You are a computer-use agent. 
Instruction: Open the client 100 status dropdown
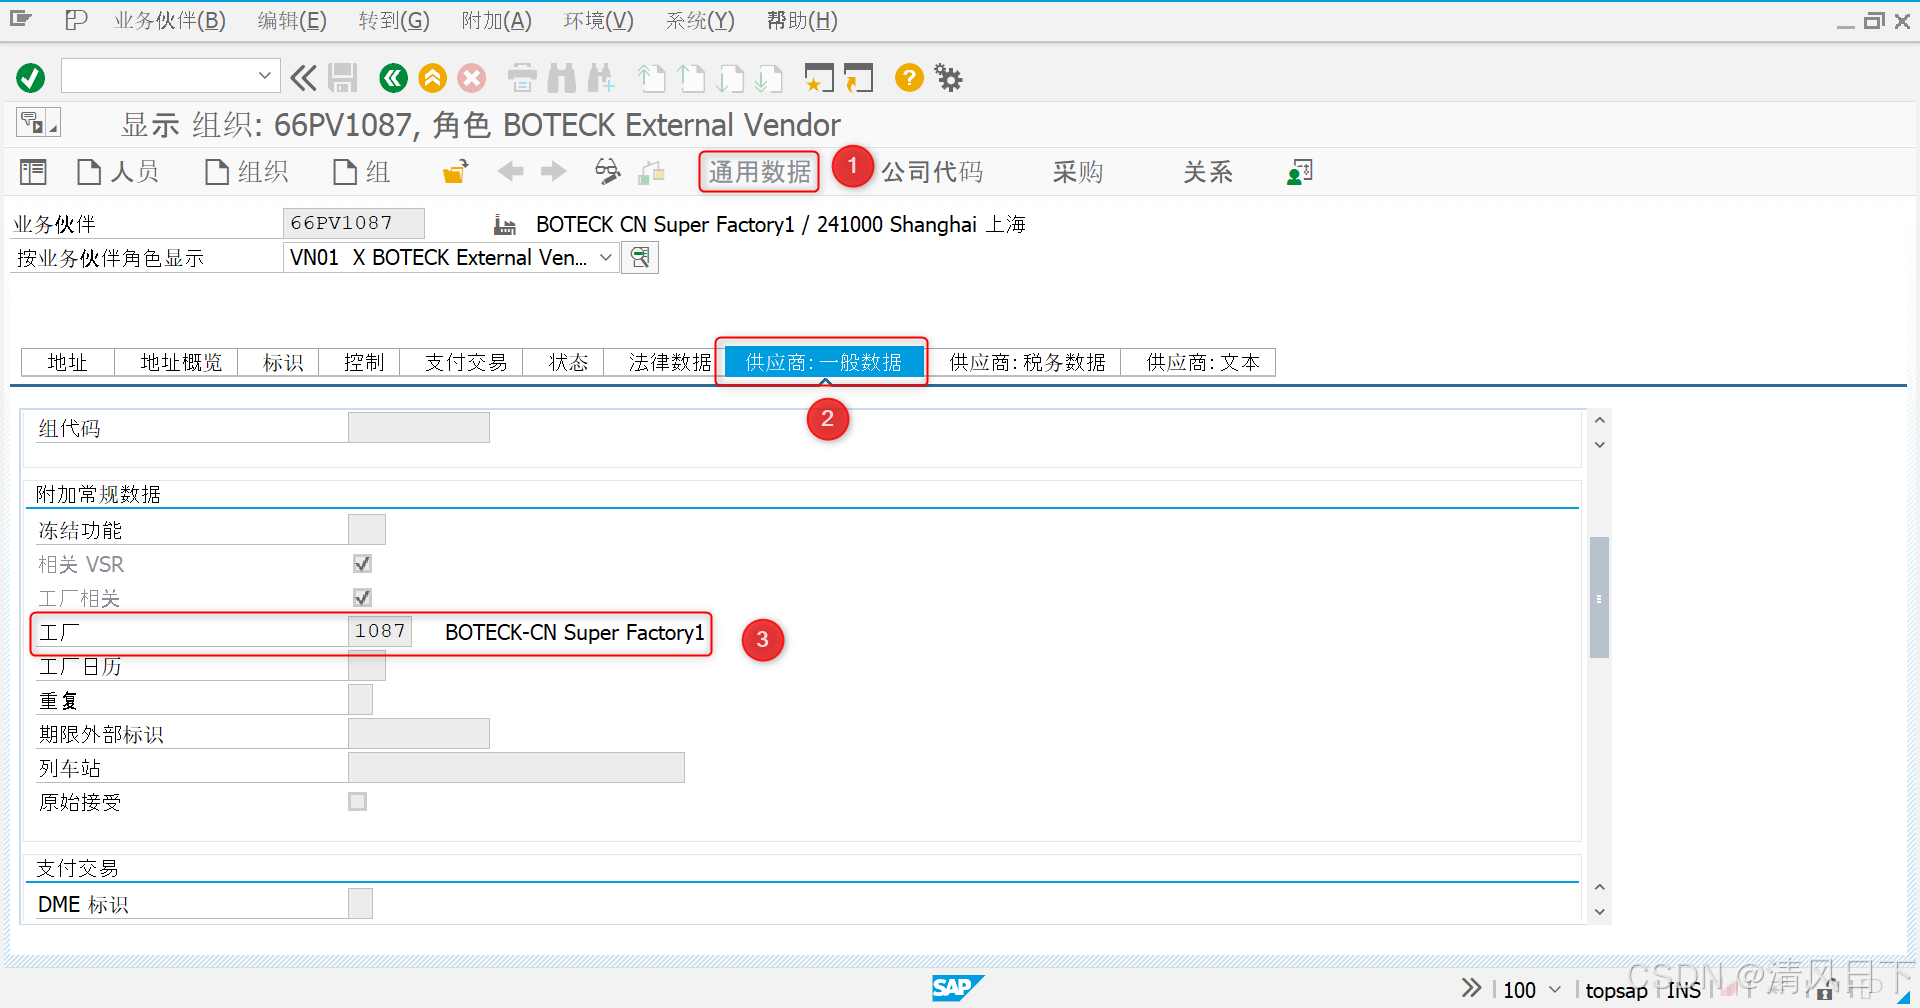point(1555,989)
